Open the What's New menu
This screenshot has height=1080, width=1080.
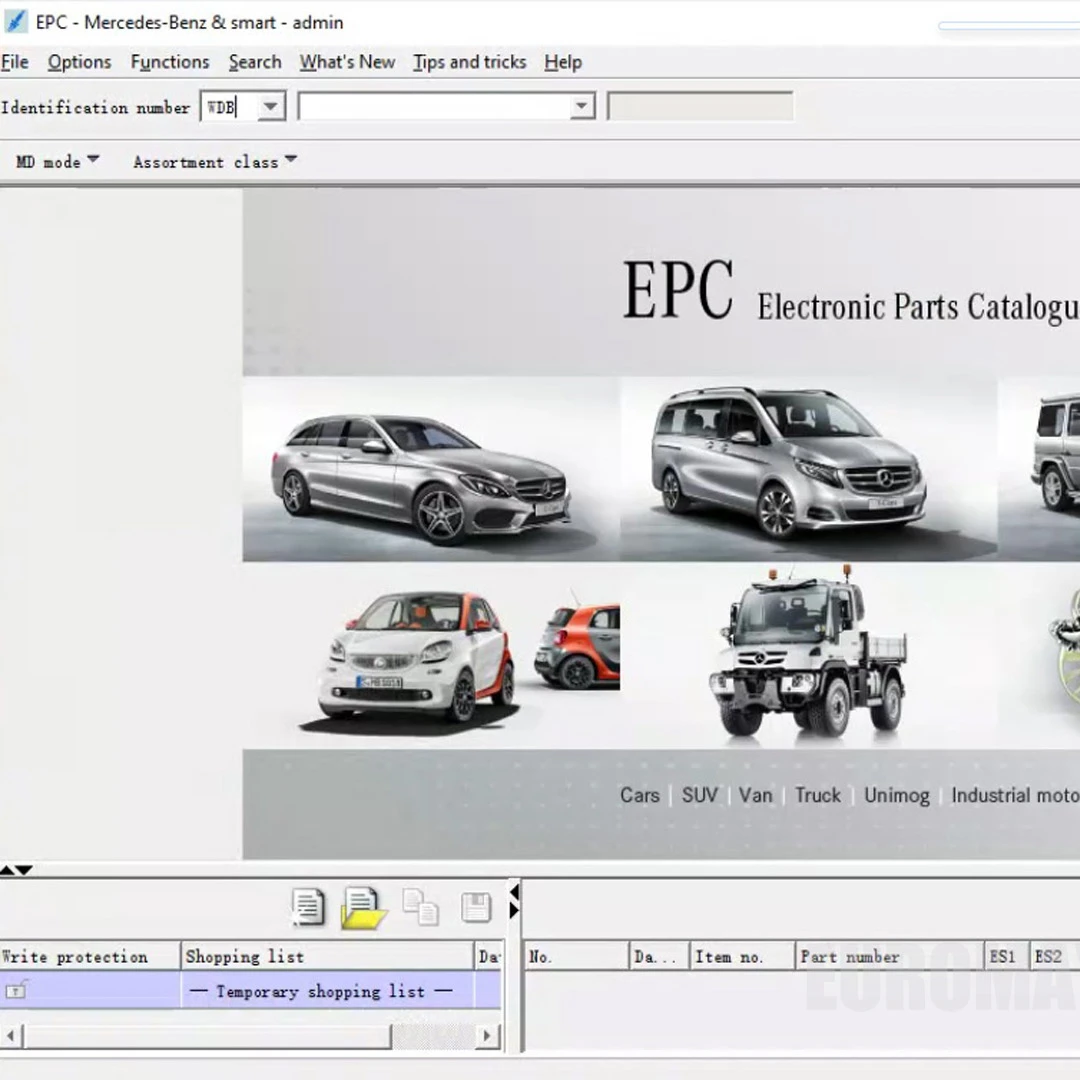pos(347,62)
